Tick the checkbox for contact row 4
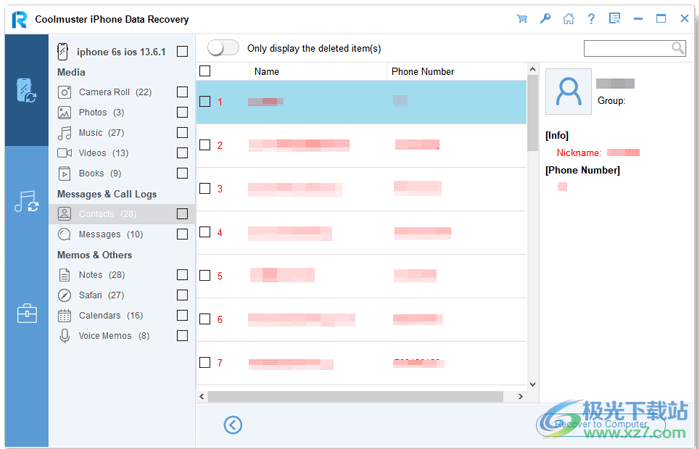The height and width of the screenshot is (449, 699). click(x=205, y=232)
